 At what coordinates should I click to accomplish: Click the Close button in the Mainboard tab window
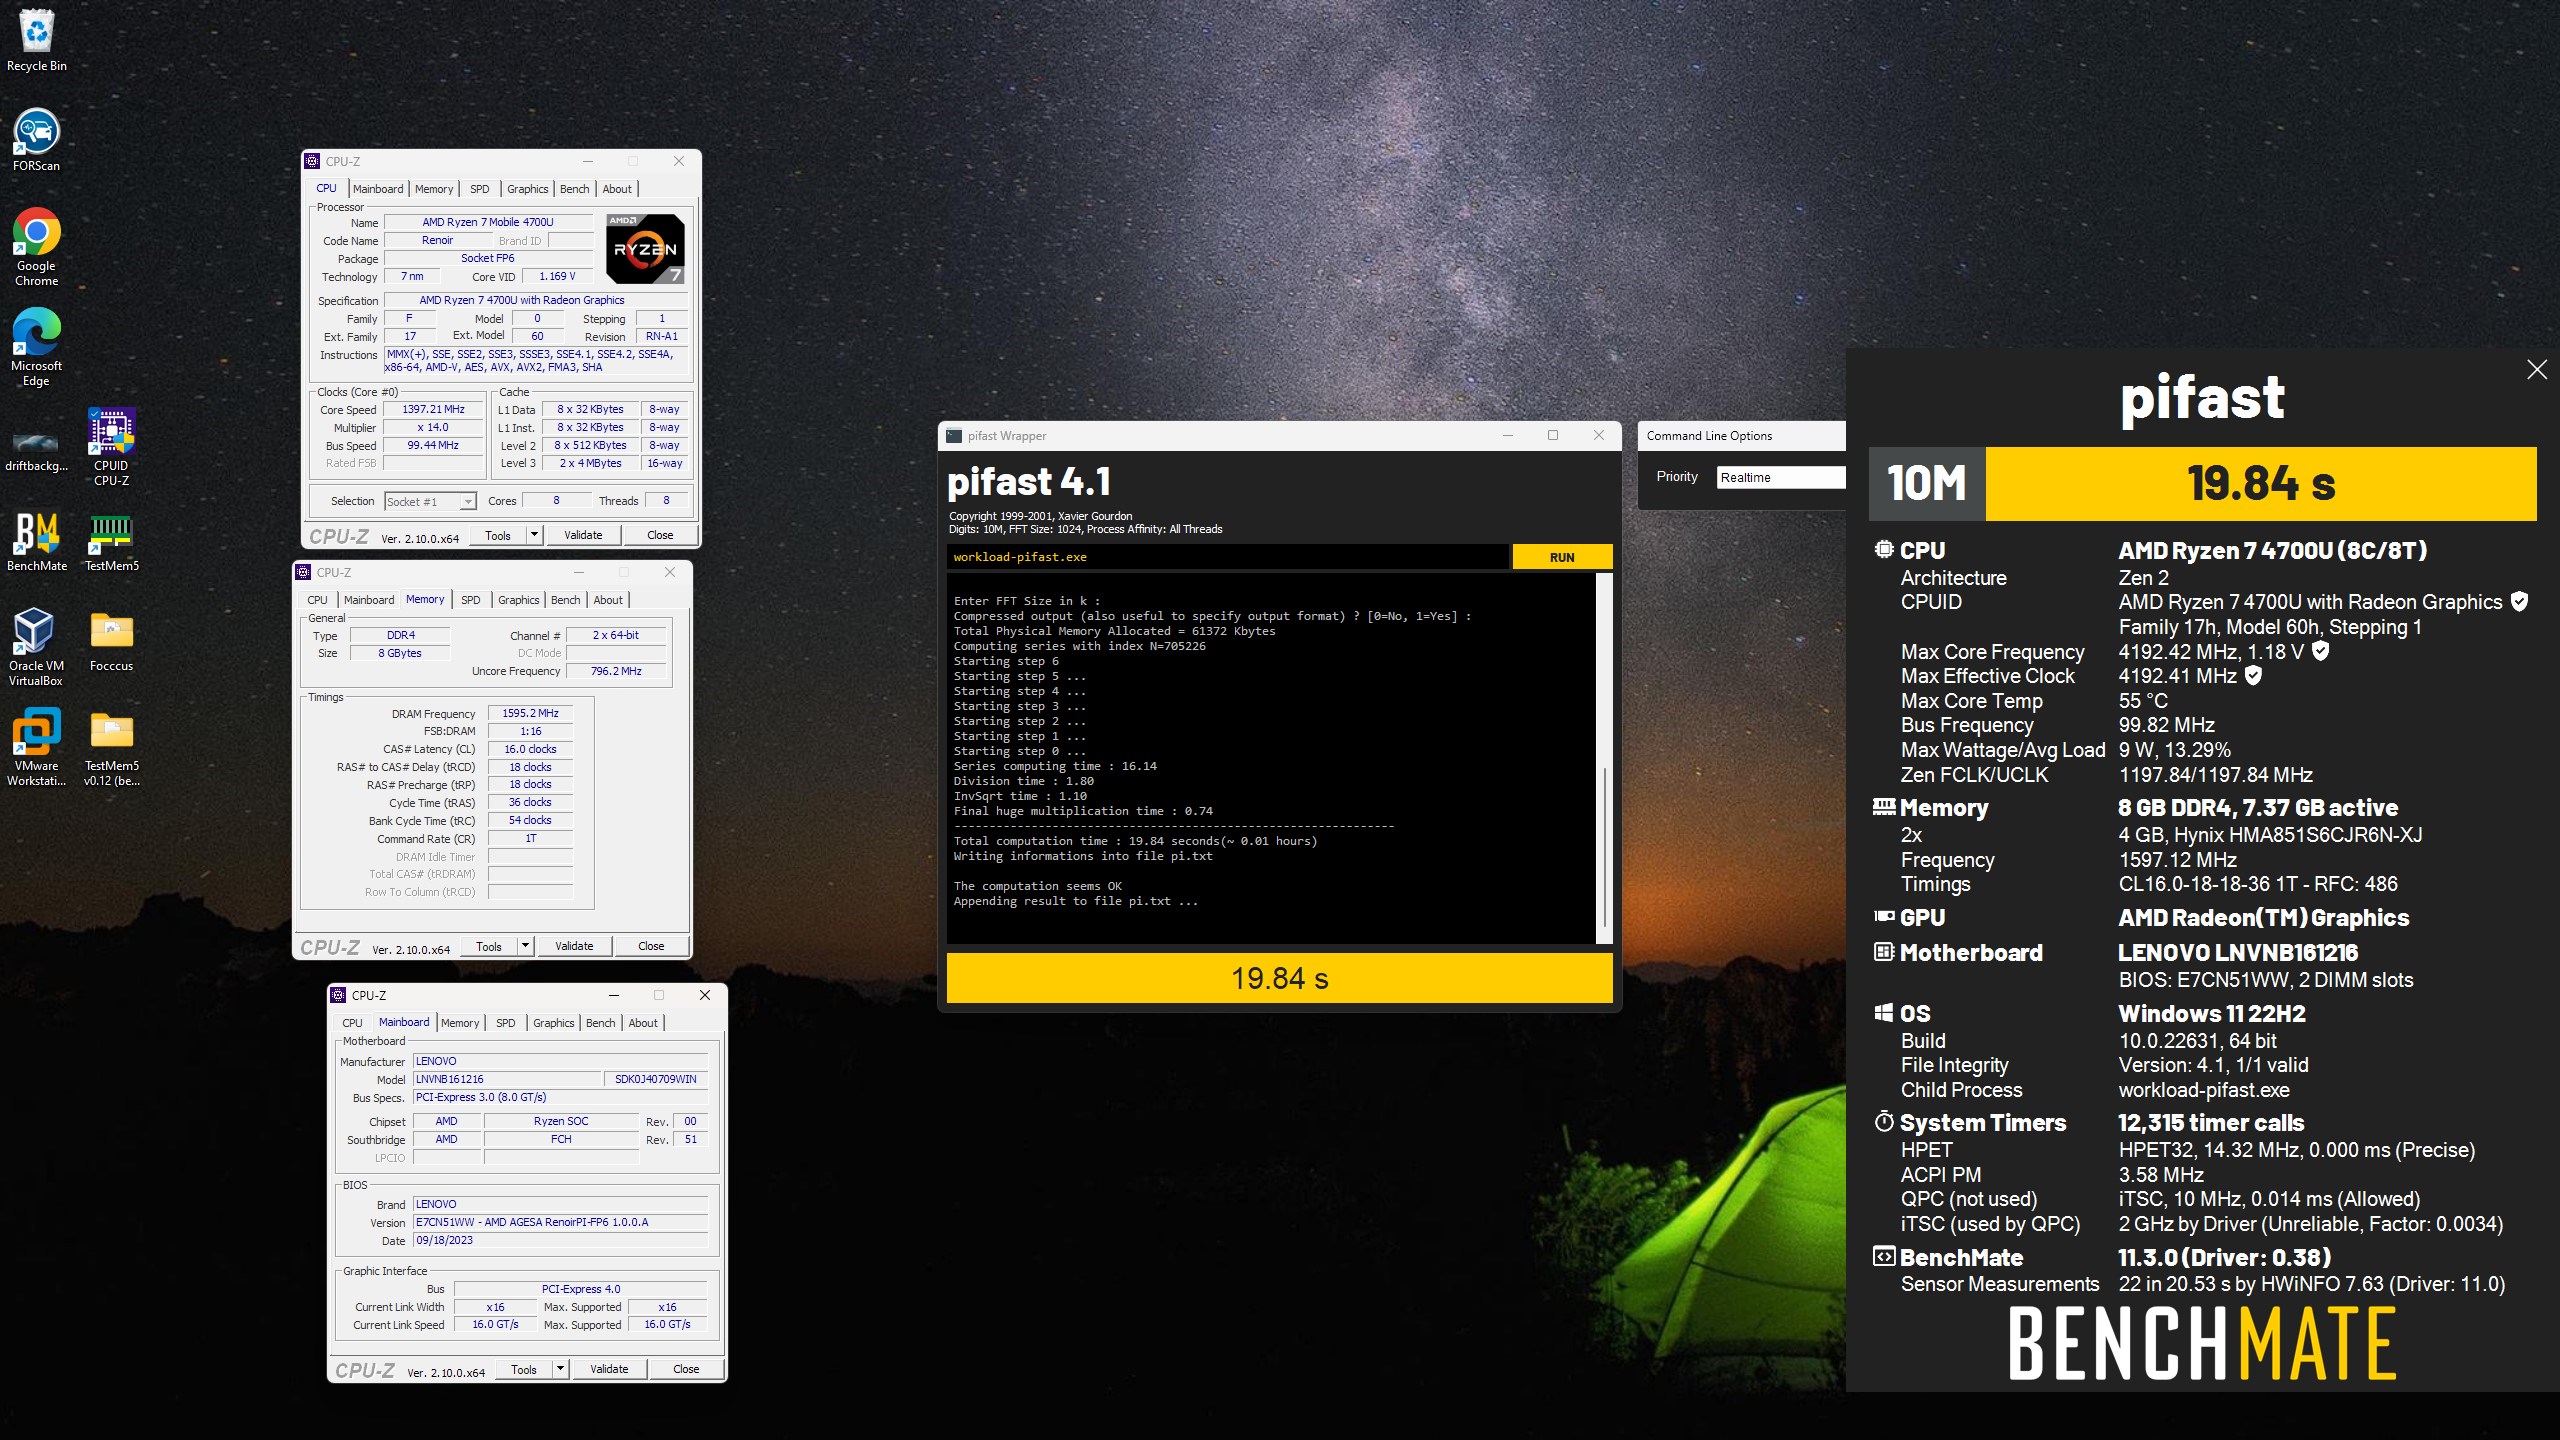686,1369
